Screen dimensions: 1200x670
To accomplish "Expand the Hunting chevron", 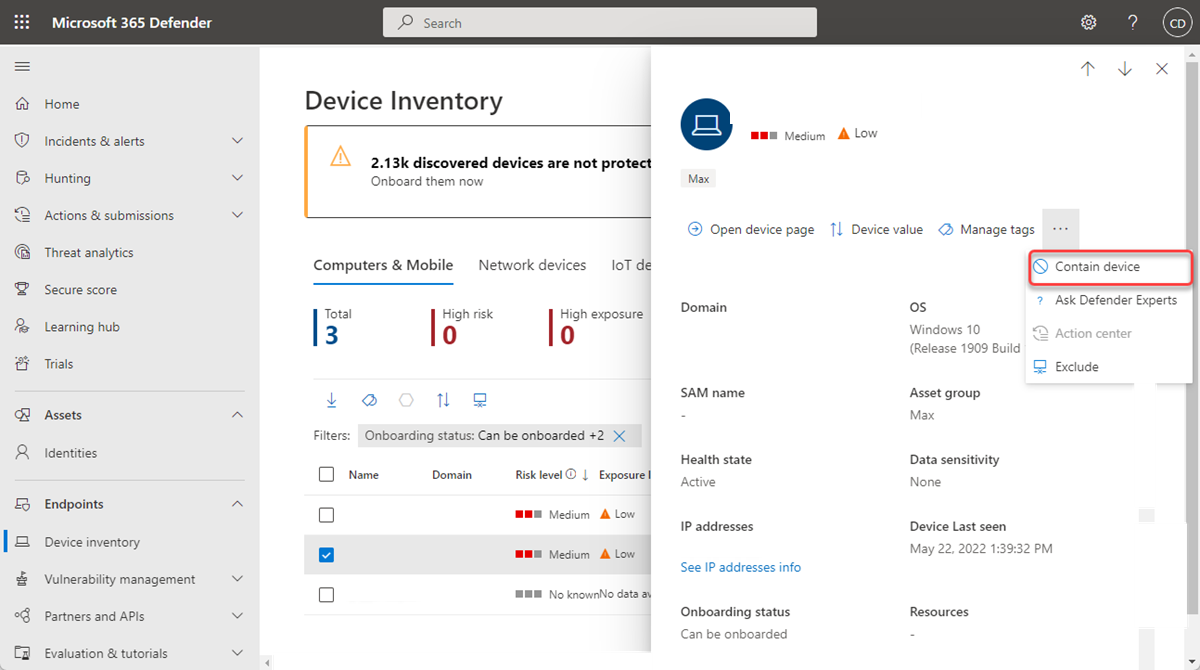I will [237, 178].
